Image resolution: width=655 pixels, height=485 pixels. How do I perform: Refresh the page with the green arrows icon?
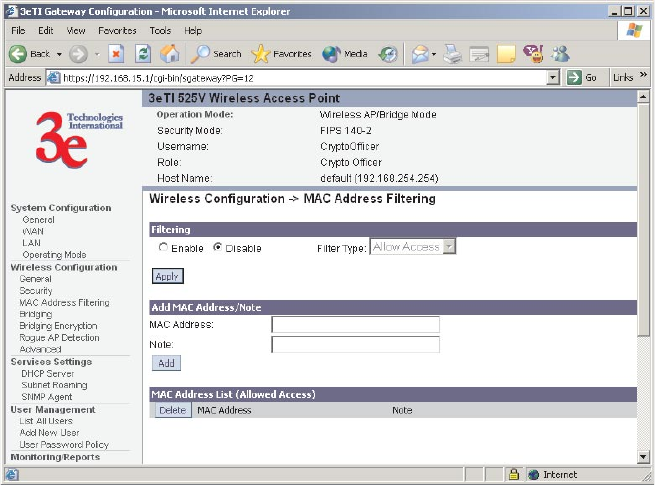pos(143,54)
